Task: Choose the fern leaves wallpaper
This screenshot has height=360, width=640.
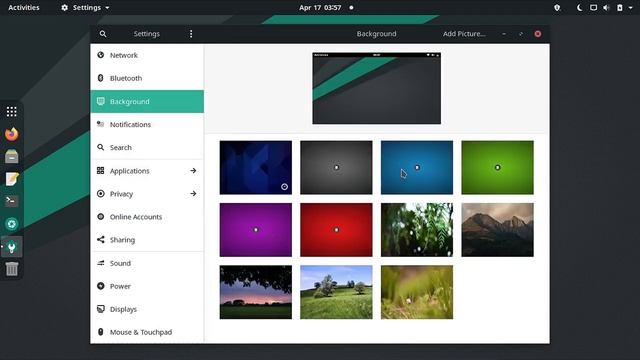Action: [417, 230]
